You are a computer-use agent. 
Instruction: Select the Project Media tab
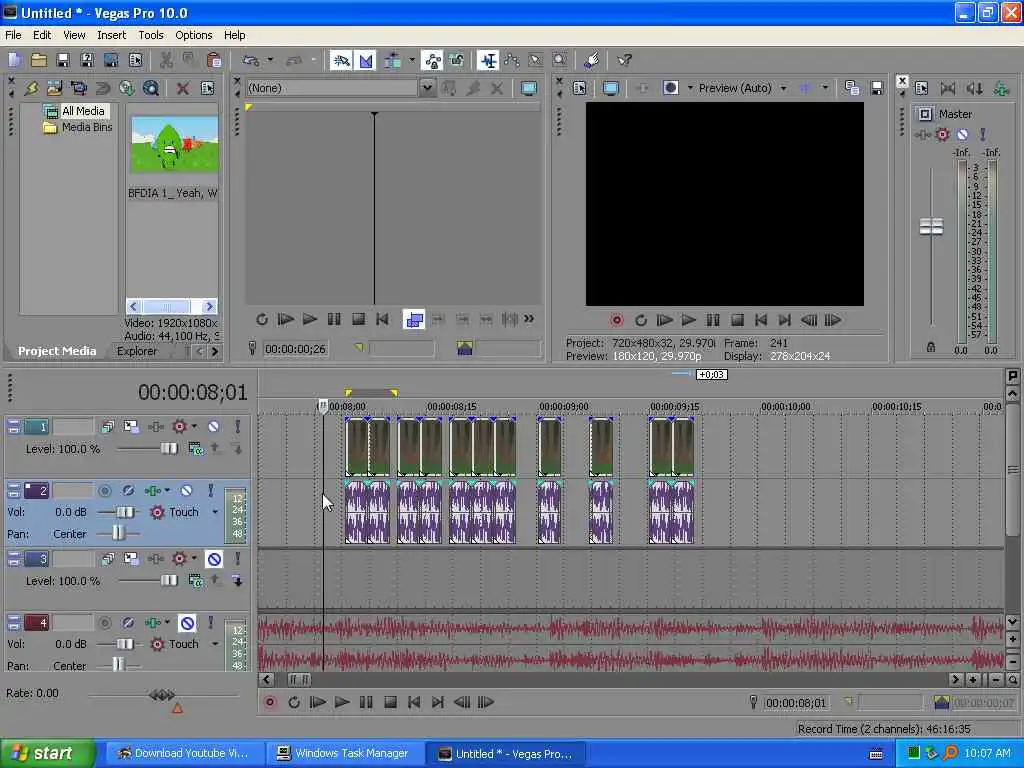tap(57, 351)
